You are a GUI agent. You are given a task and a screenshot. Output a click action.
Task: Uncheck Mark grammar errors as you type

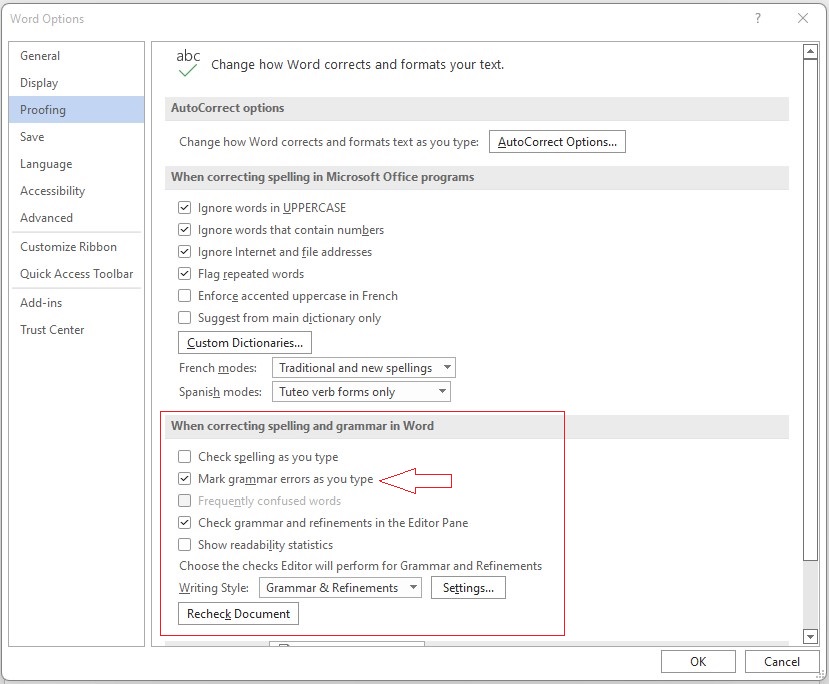pos(184,479)
